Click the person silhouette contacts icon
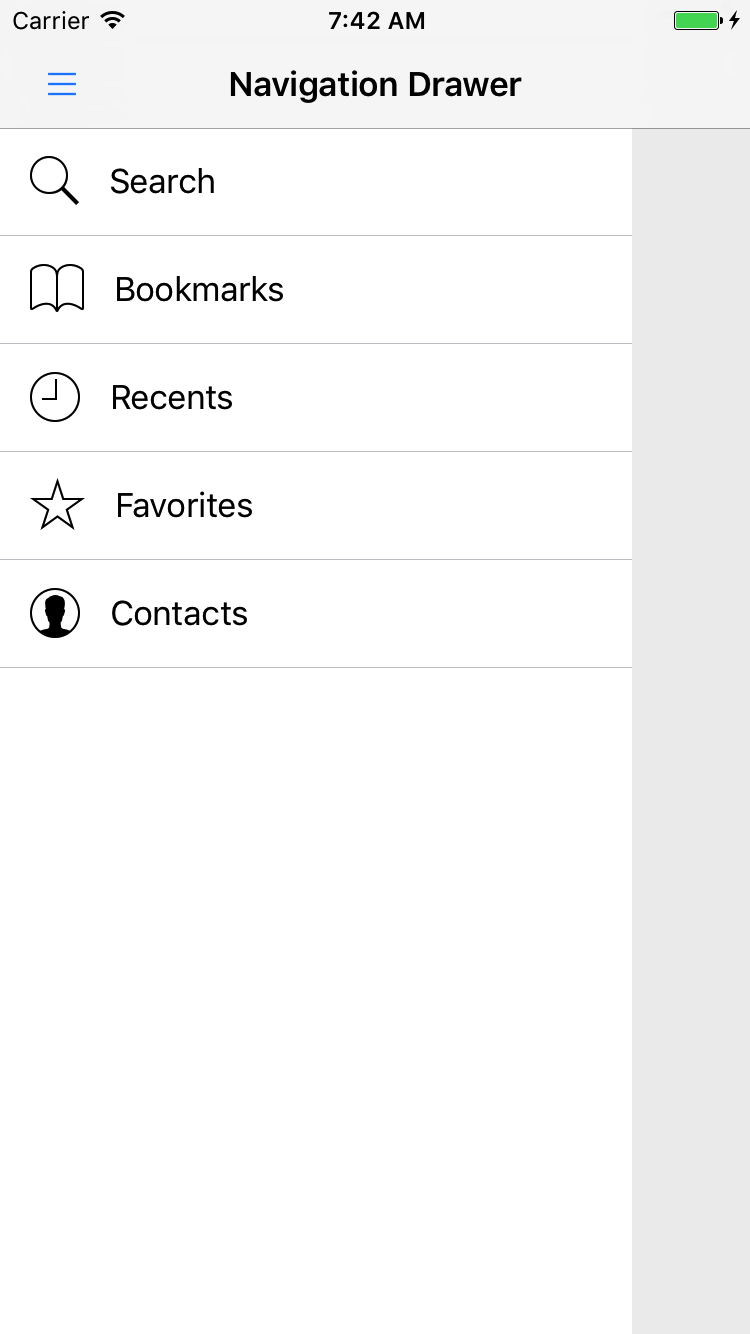Viewport: 750px width, 1334px height. point(55,613)
